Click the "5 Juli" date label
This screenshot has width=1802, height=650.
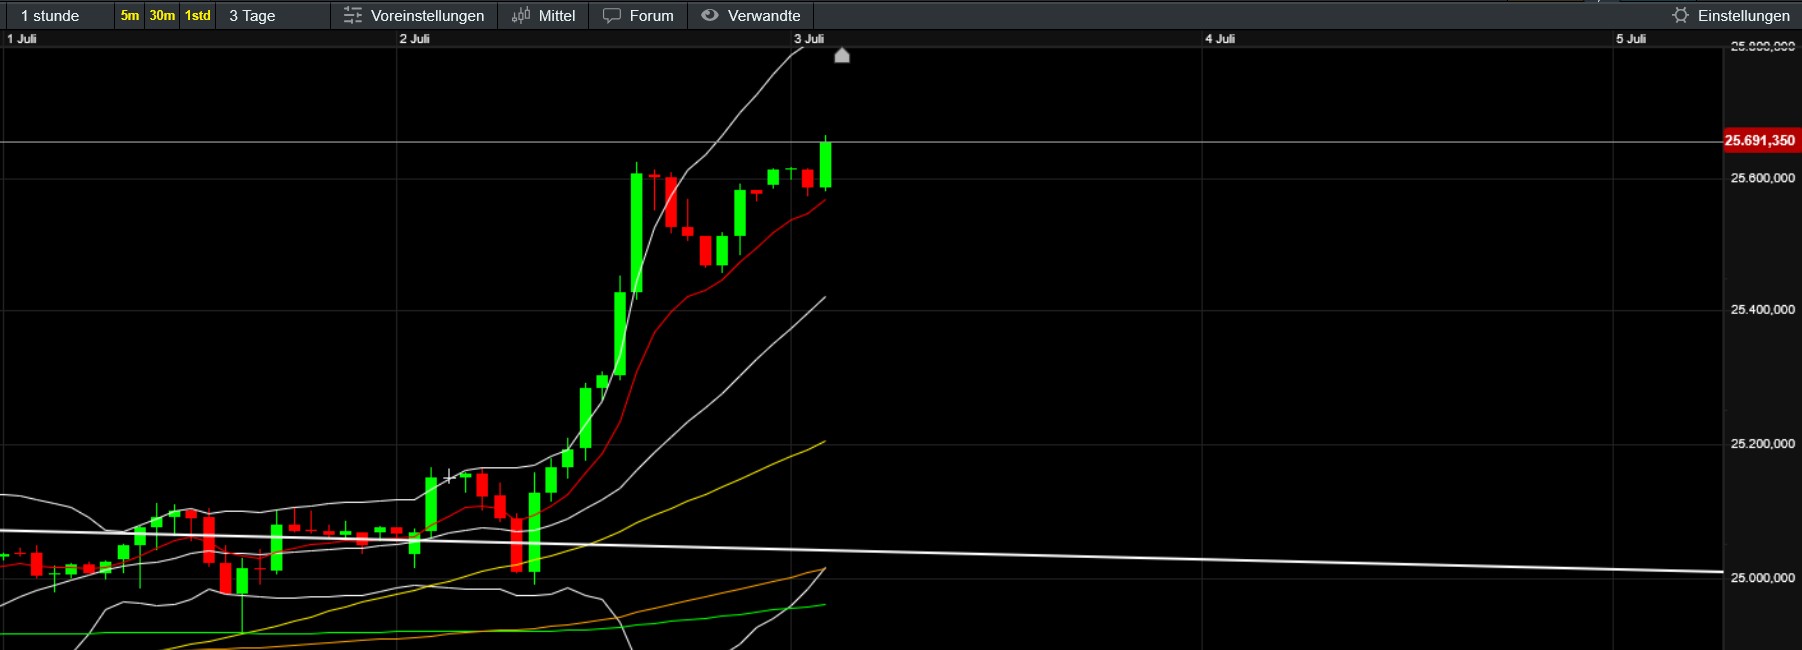pos(1631,39)
